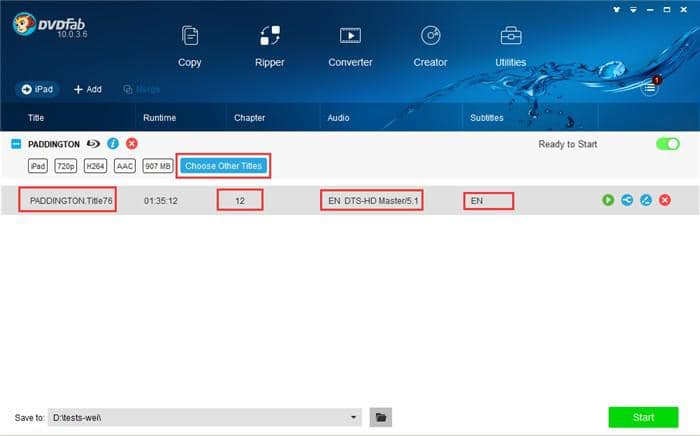This screenshot has width=700, height=436.
Task: Minimize the DVDFab window
Action: (650, 9)
